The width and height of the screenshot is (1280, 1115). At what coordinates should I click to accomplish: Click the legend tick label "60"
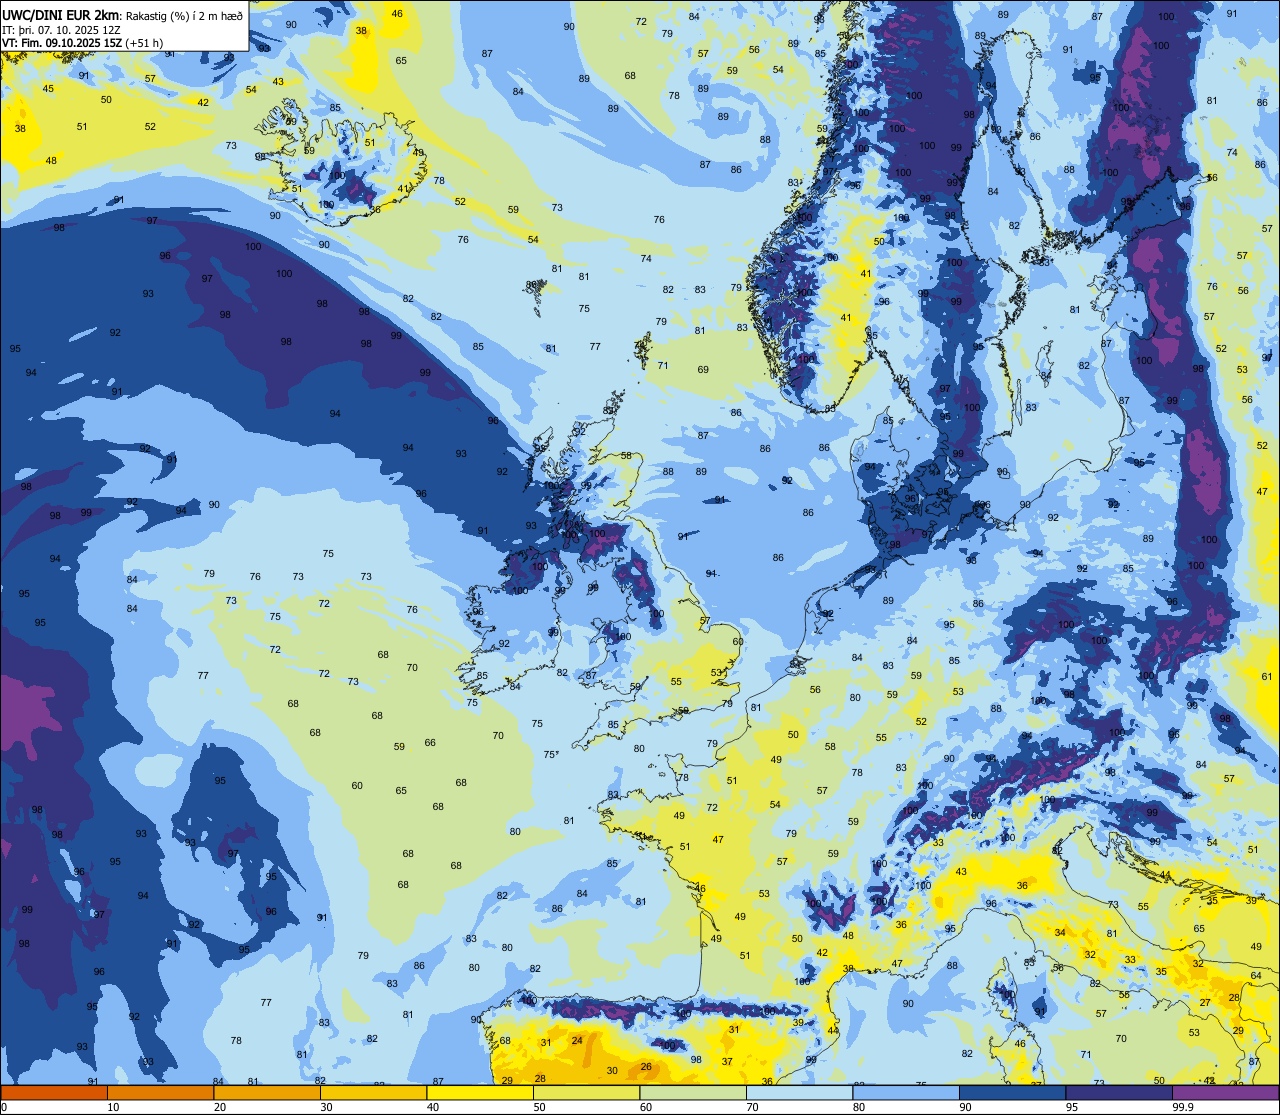coord(646,1107)
